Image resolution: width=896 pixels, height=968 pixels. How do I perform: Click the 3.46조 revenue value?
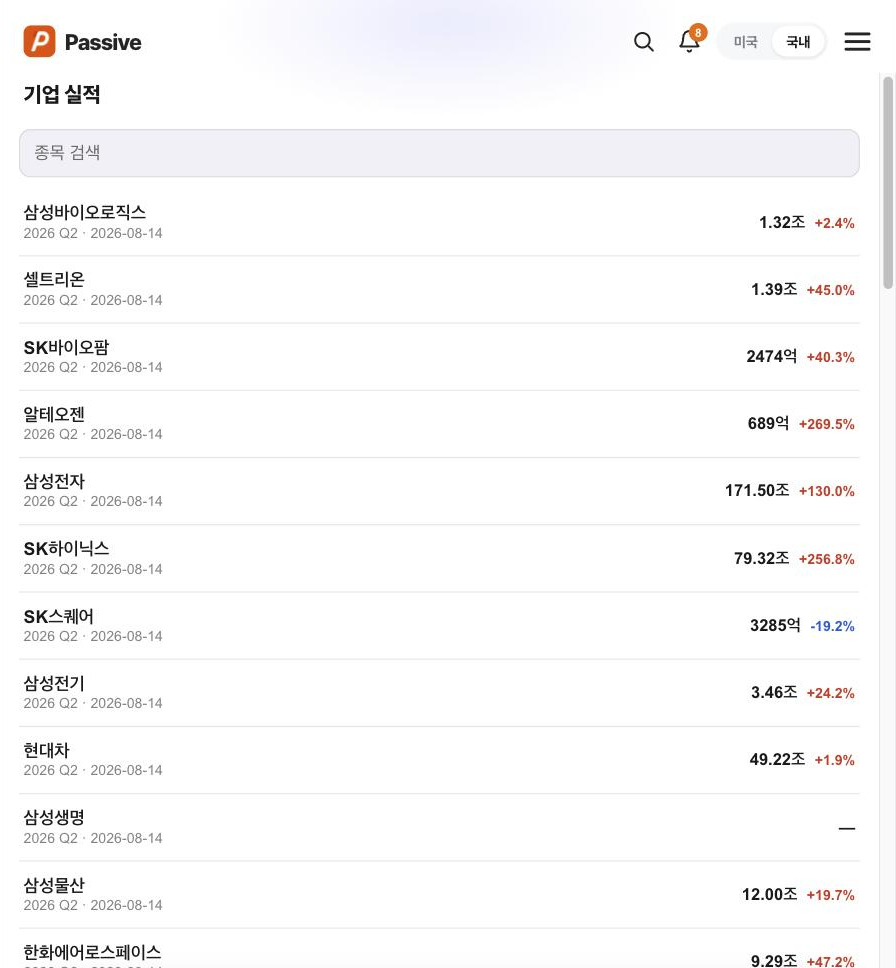[x=774, y=693]
